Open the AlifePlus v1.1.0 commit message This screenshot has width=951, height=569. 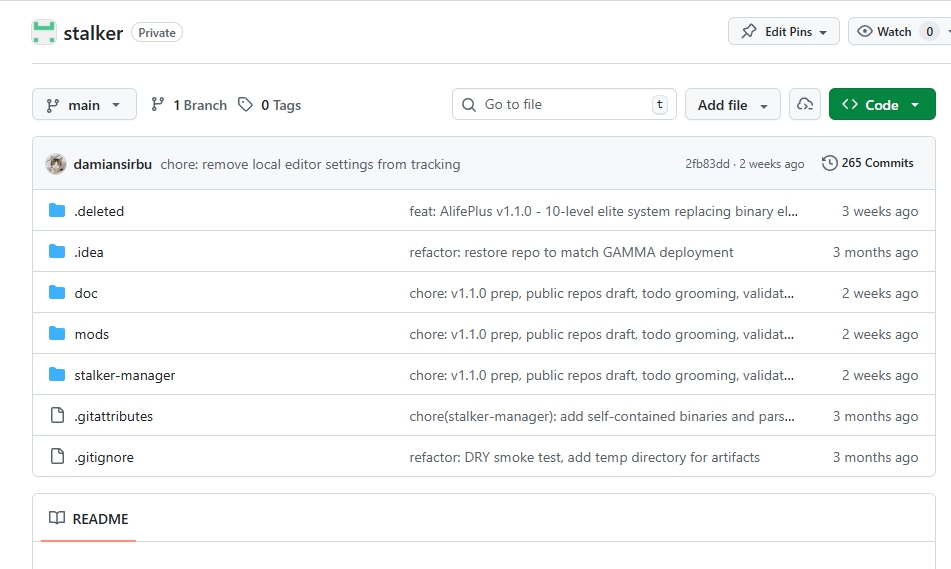(x=603, y=211)
